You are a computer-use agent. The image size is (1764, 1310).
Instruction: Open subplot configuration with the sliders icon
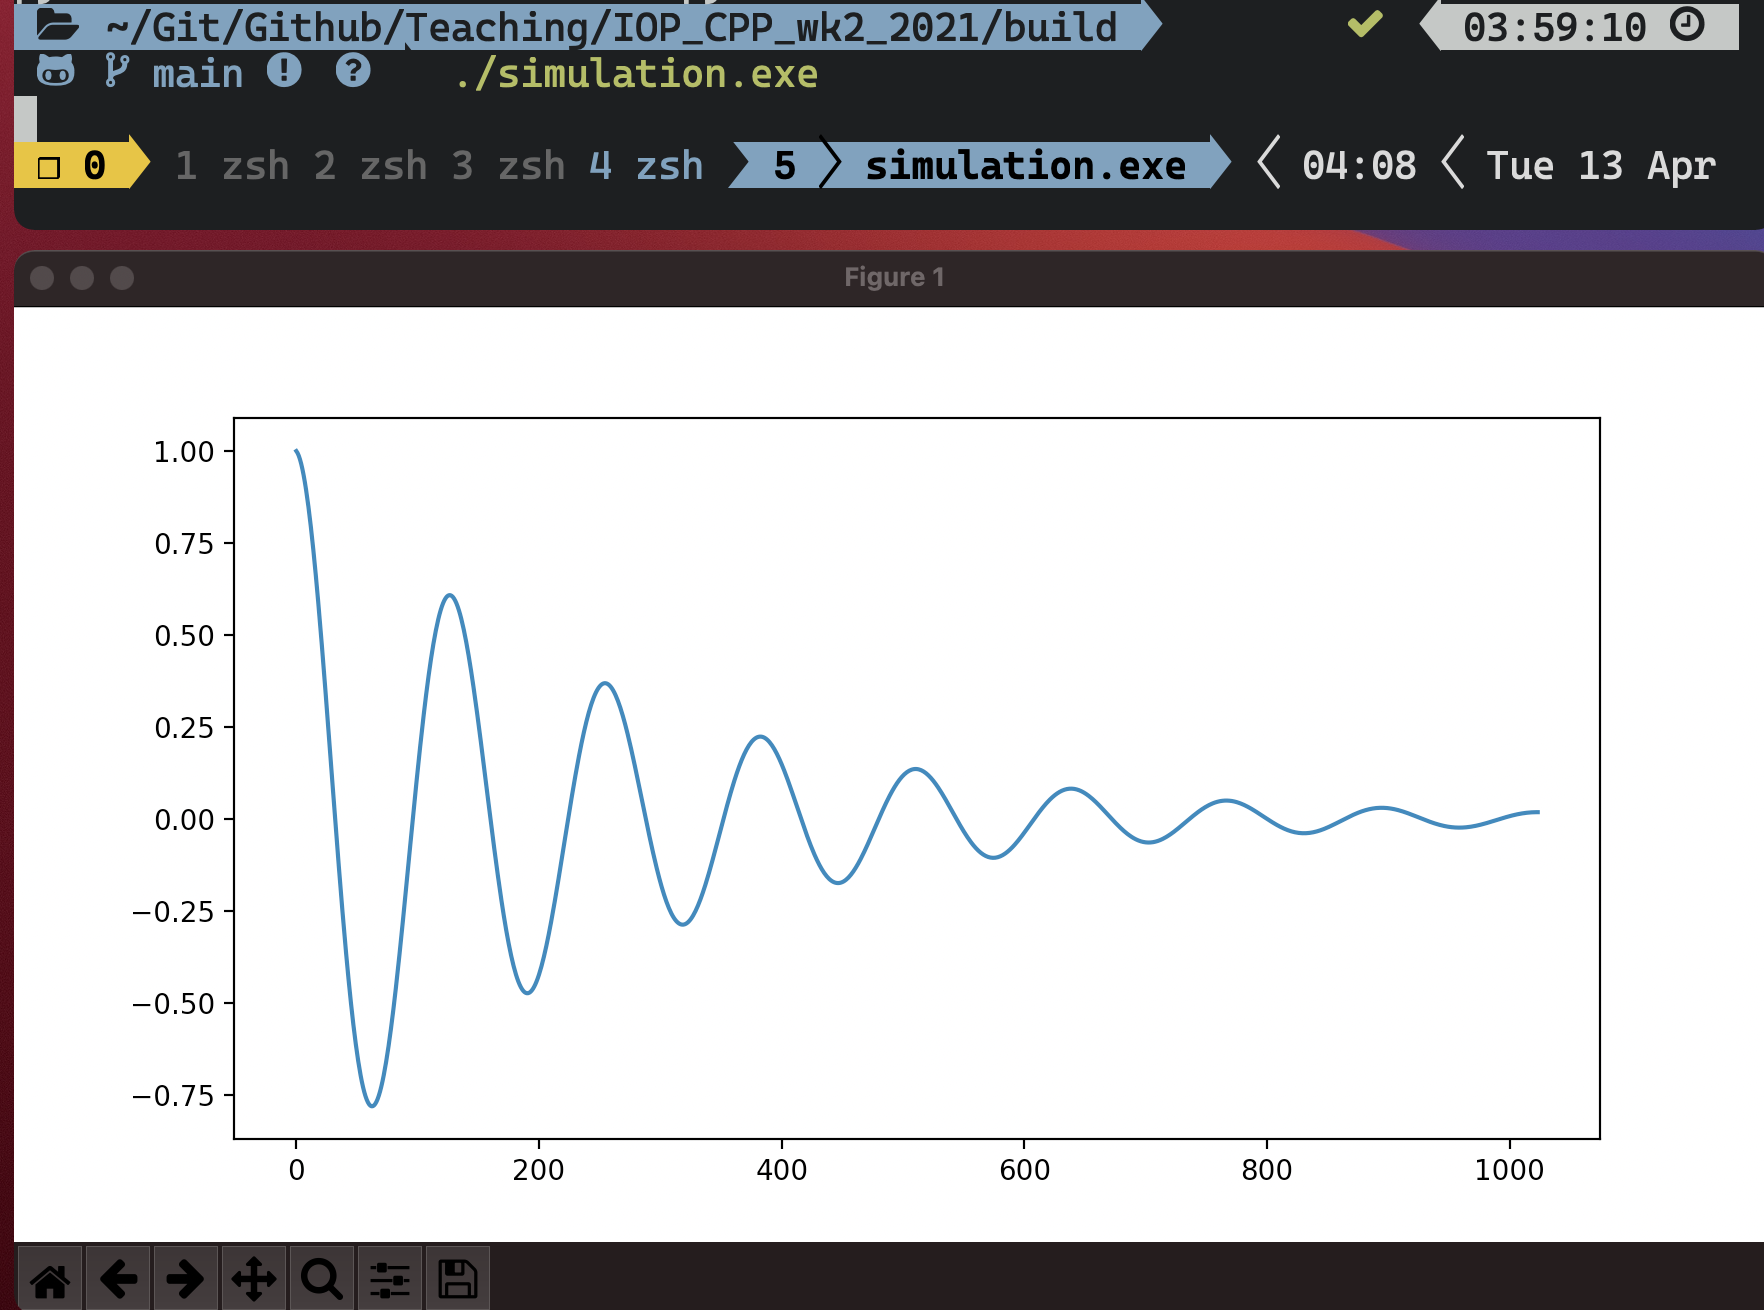tap(390, 1277)
